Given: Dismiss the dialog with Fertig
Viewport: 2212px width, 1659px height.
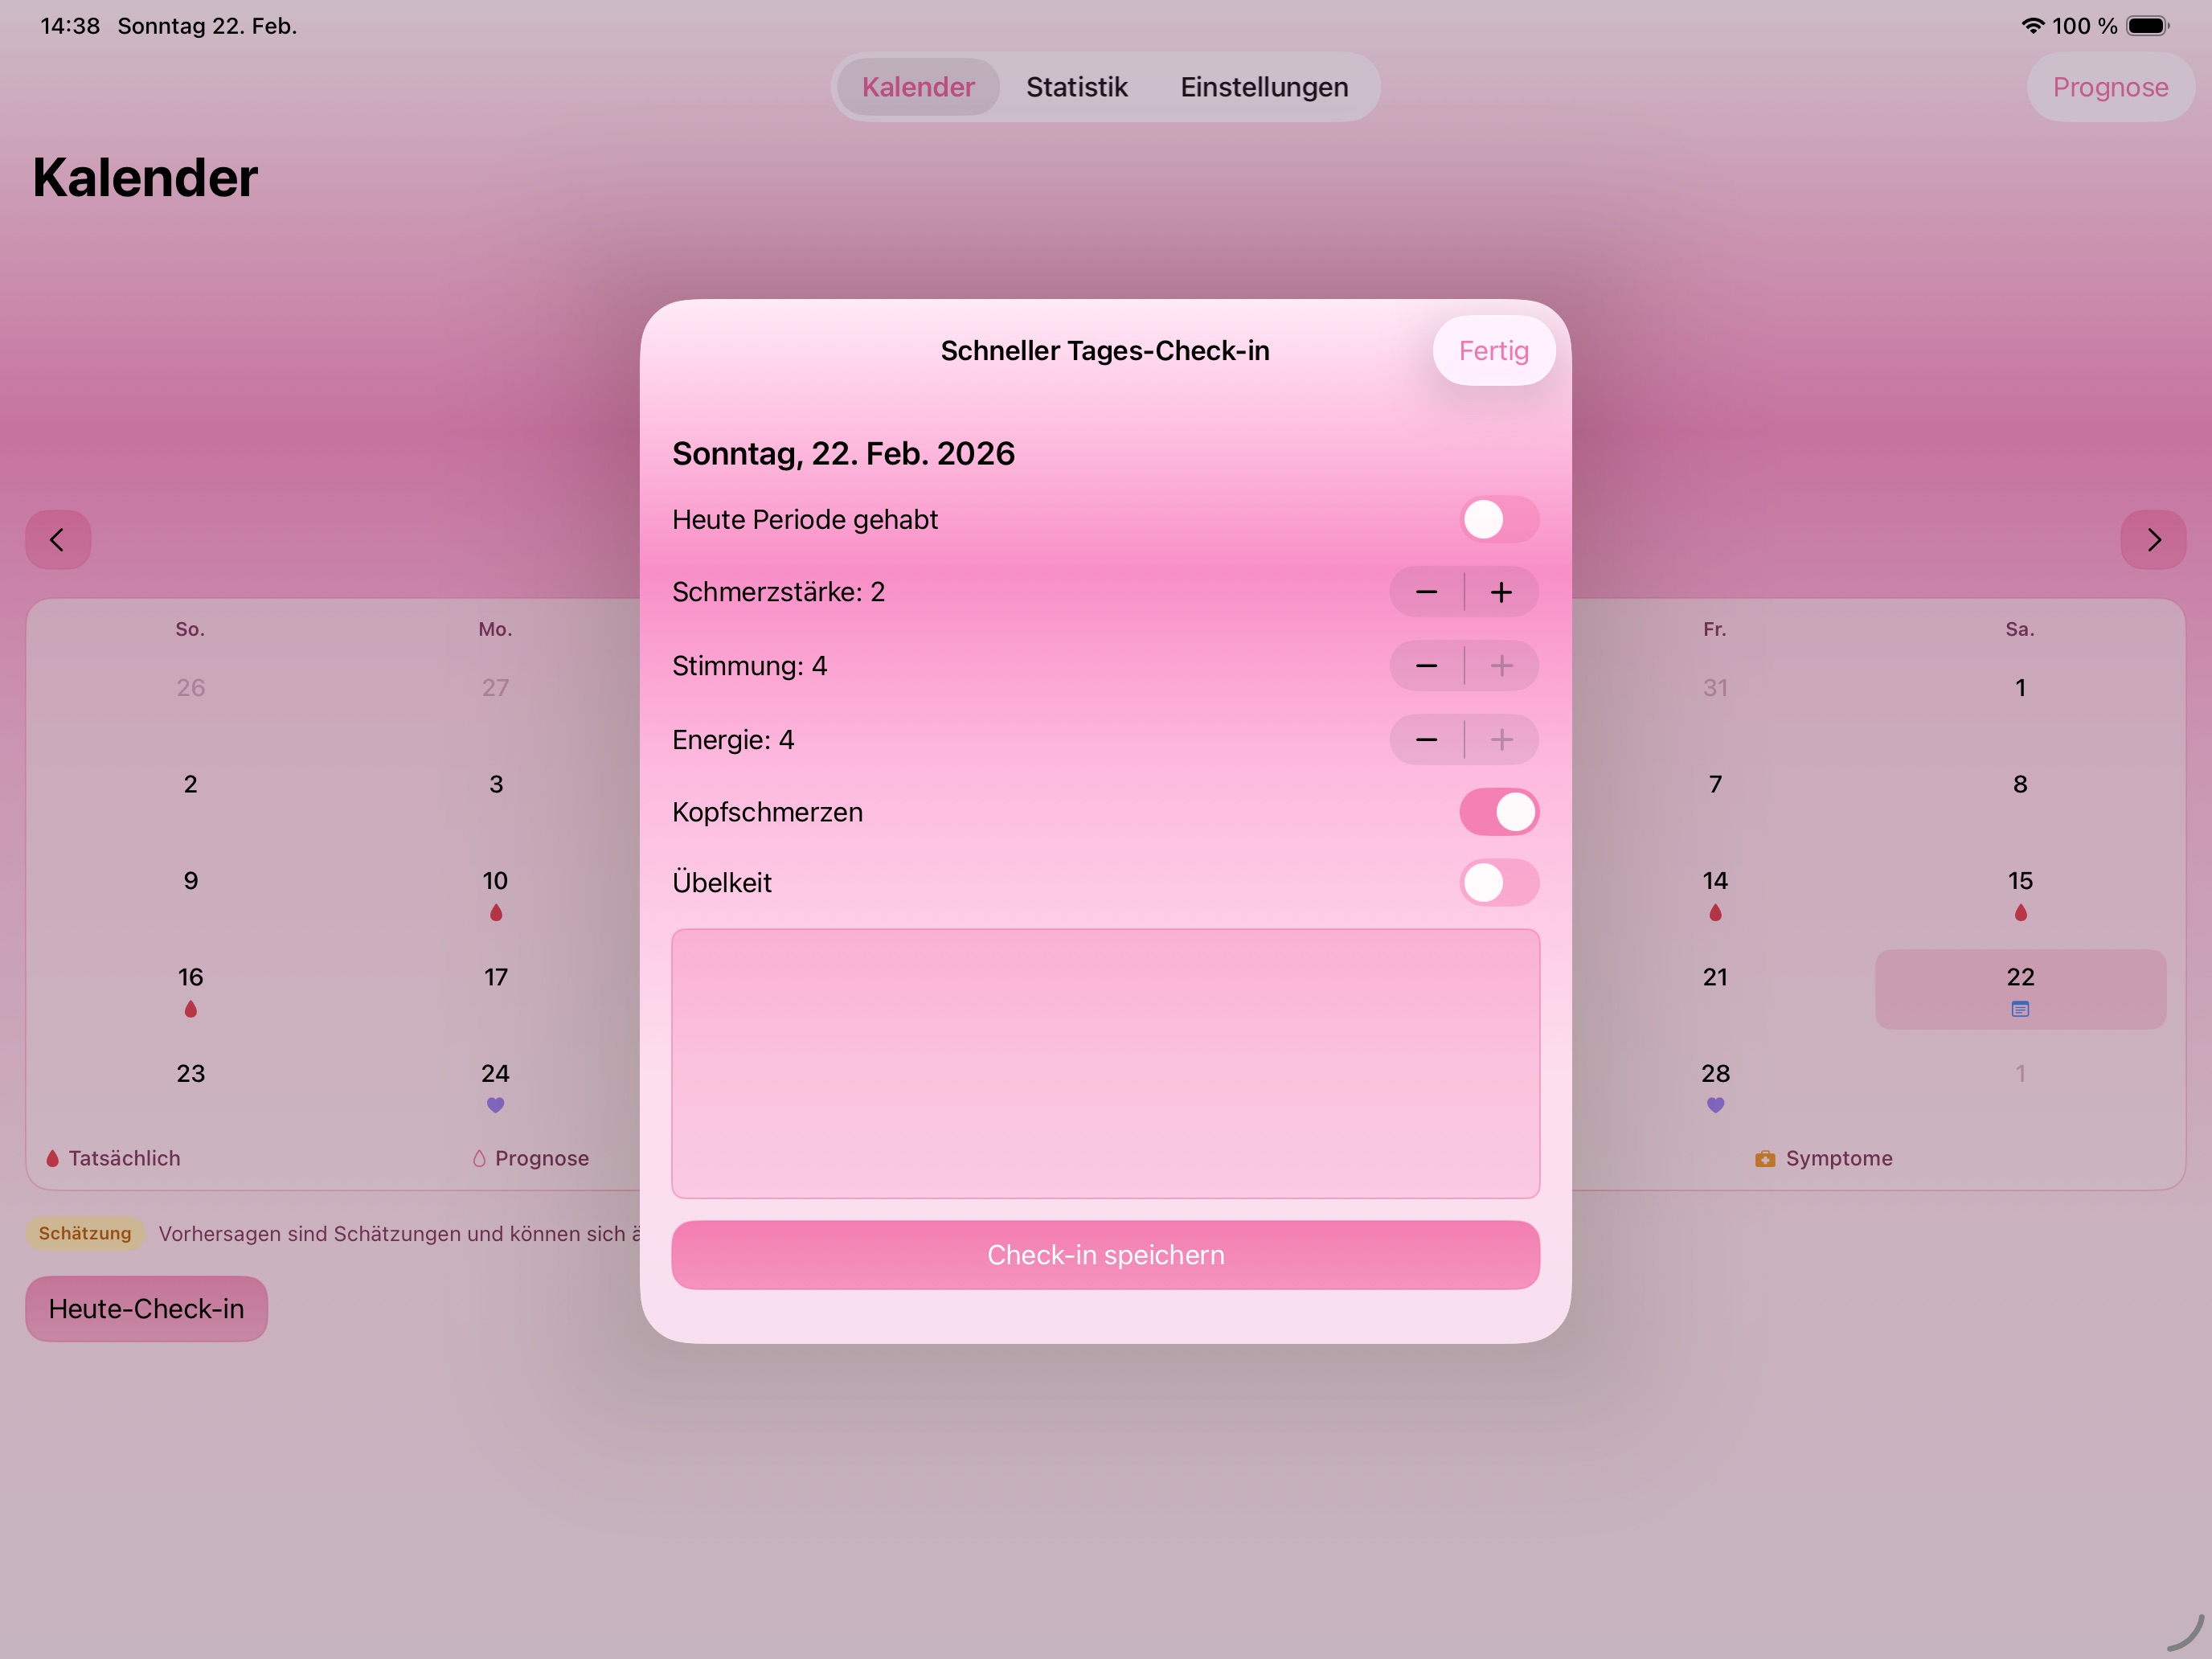Looking at the screenshot, I should (x=1493, y=351).
